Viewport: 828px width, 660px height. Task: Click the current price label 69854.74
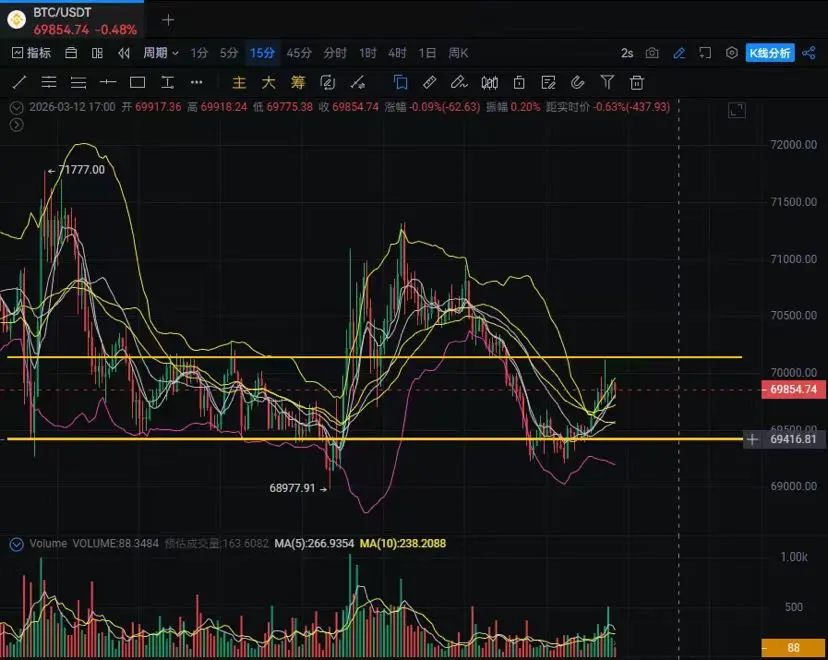click(x=794, y=390)
